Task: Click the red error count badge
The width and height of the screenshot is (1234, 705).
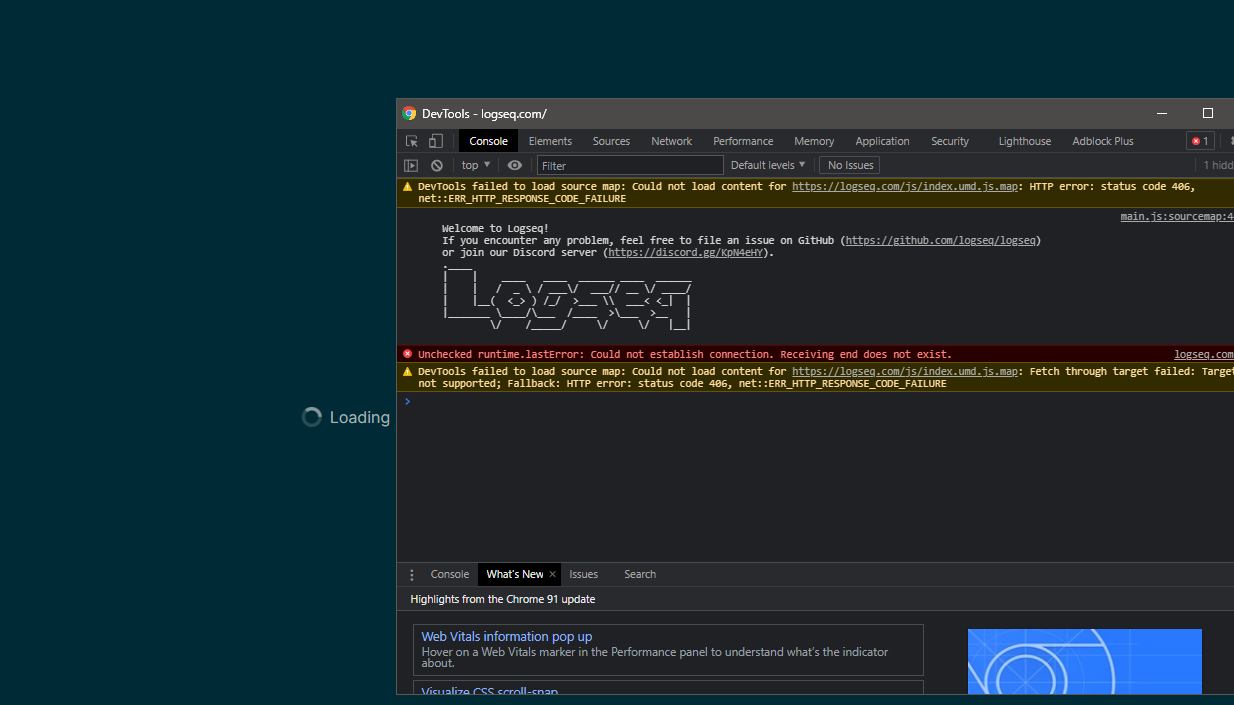Action: pos(1200,141)
